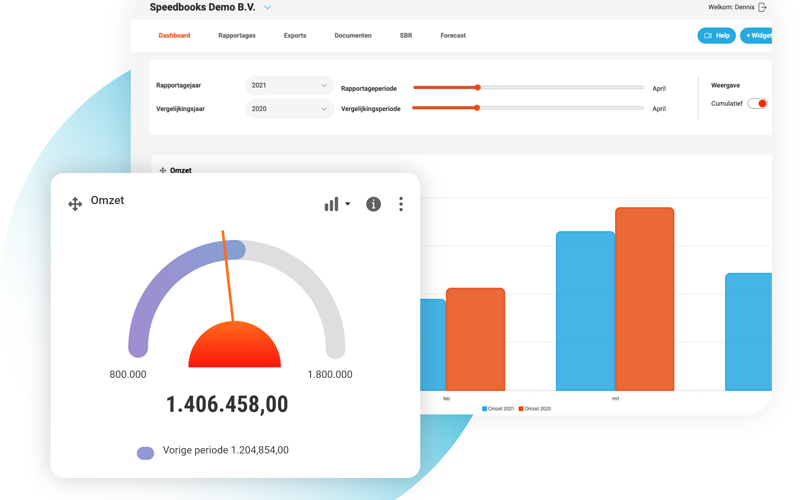Open the three-dot menu in the Omzet card
The width and height of the screenshot is (810, 500).
tap(401, 204)
